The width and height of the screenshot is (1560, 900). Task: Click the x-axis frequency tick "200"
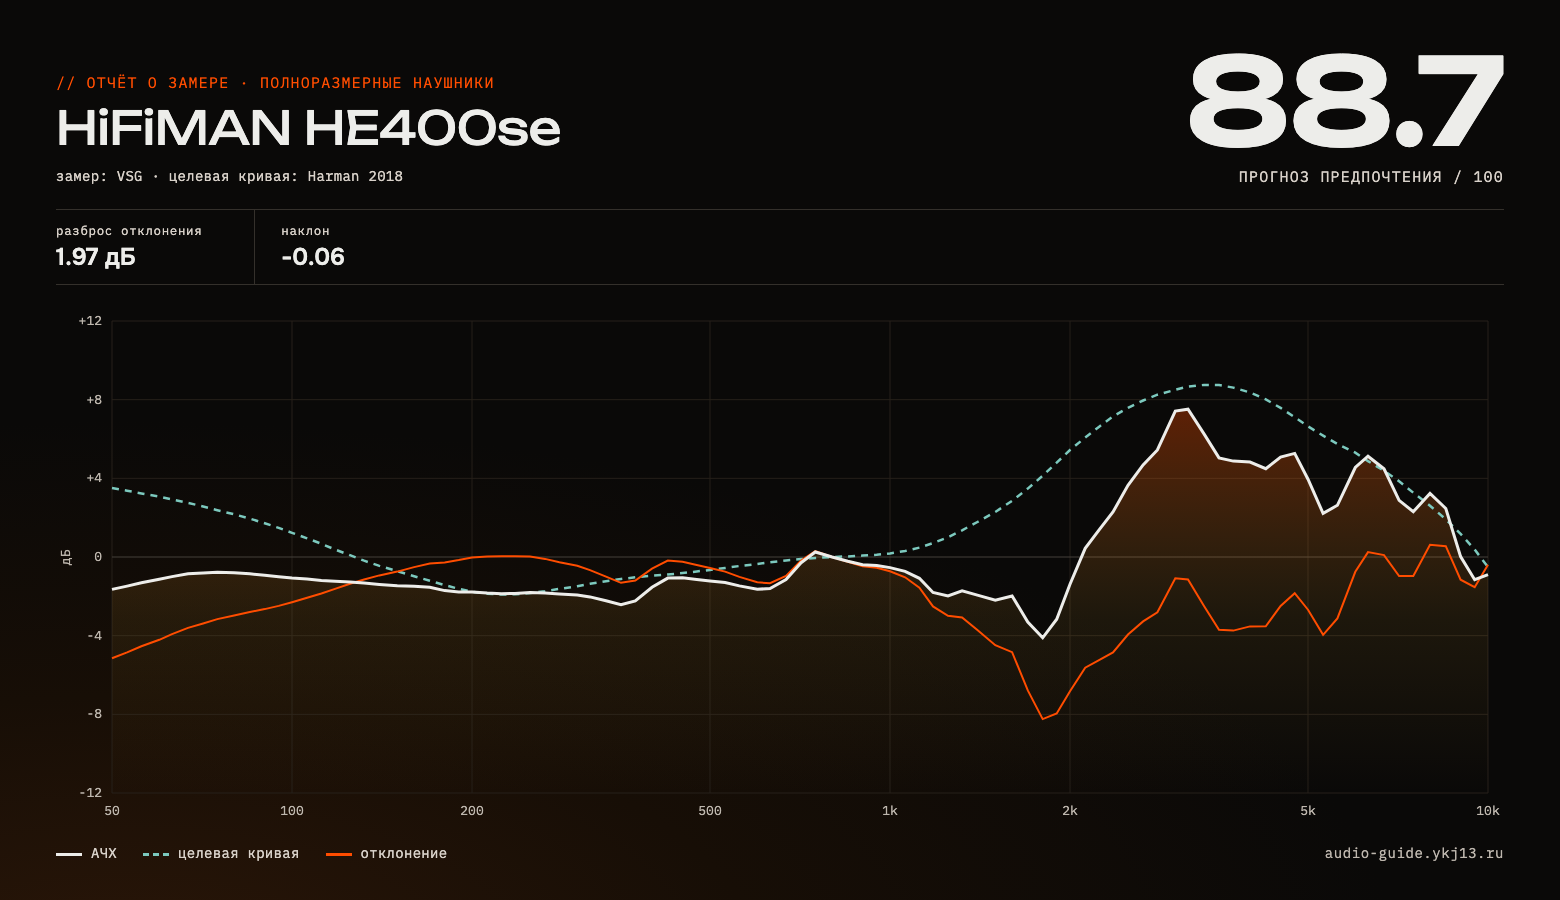(x=472, y=811)
